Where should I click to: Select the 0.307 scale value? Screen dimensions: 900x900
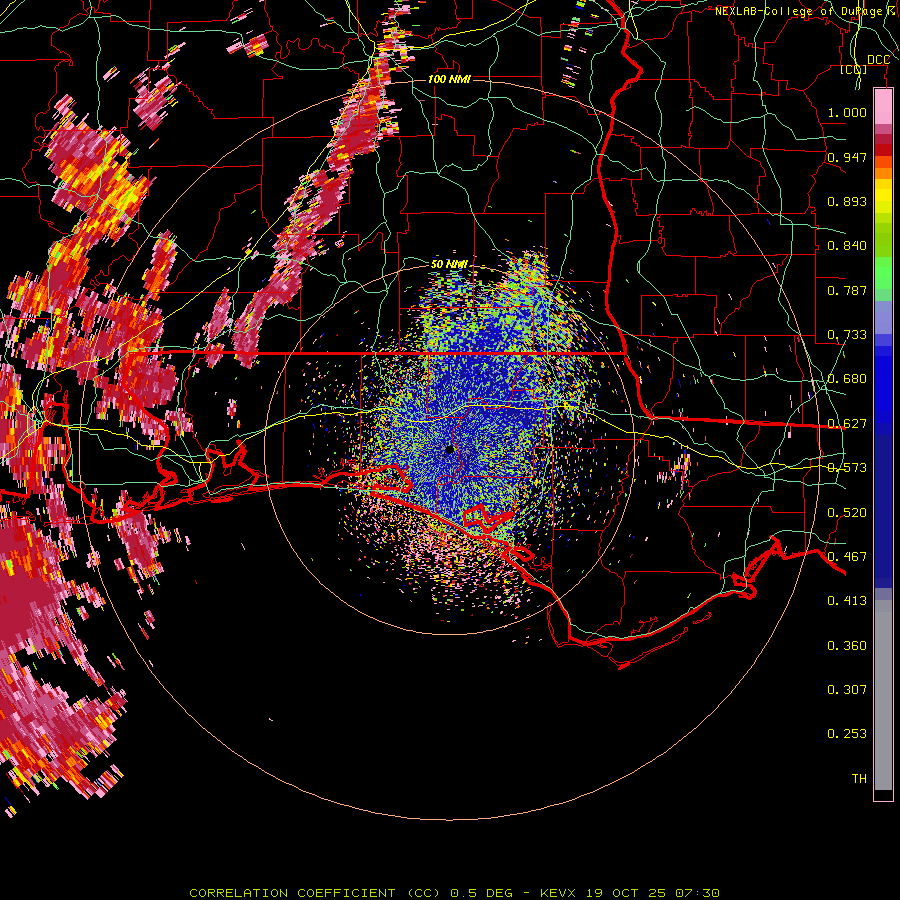(847, 689)
